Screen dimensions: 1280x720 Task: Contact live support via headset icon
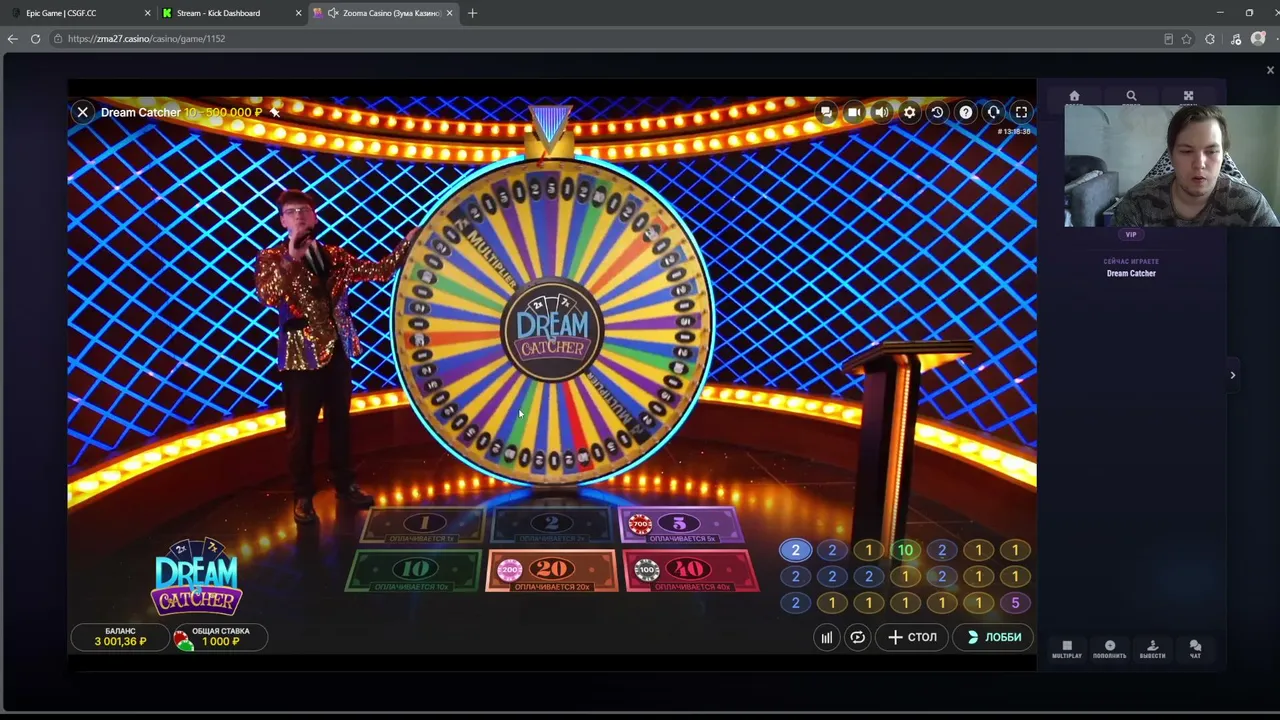click(x=993, y=113)
